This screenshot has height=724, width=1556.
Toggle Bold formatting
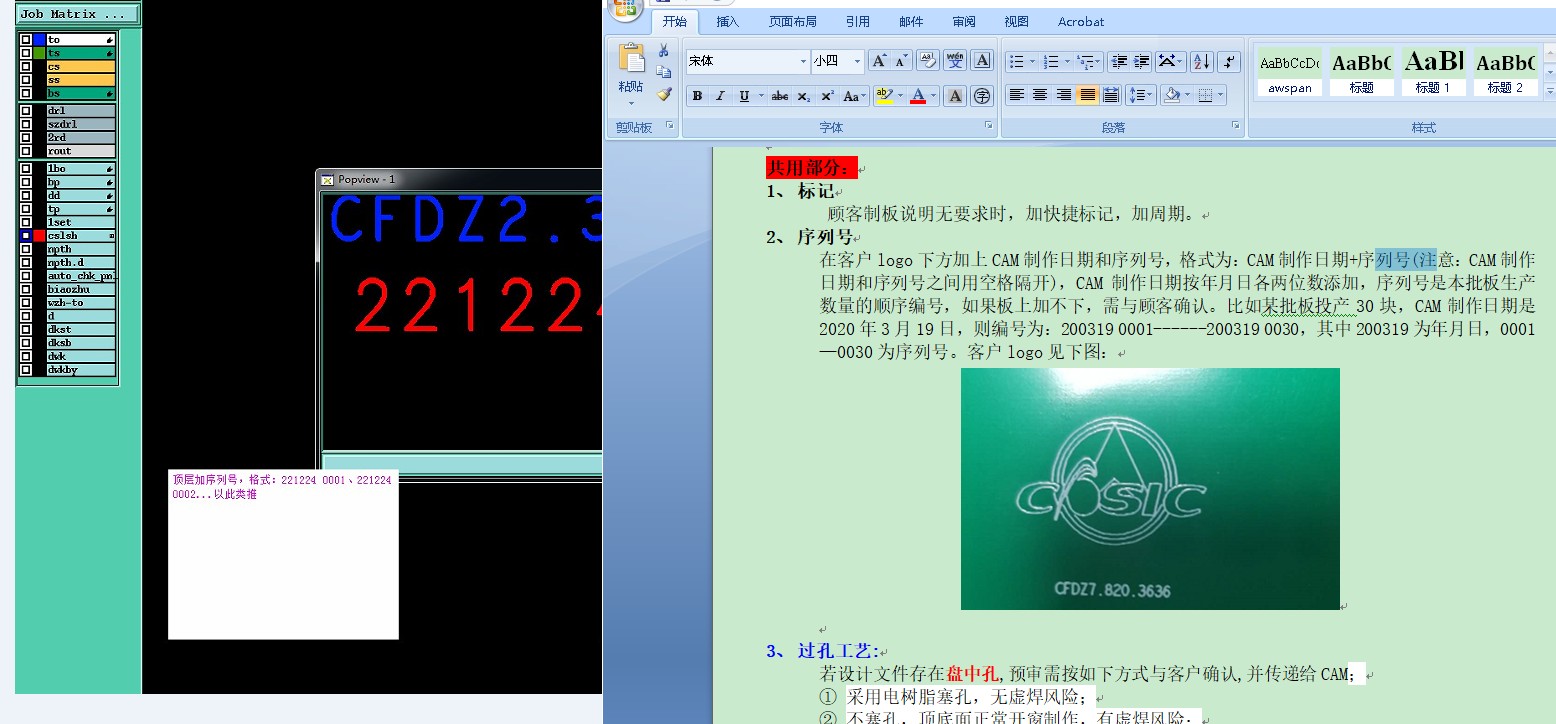pos(697,96)
